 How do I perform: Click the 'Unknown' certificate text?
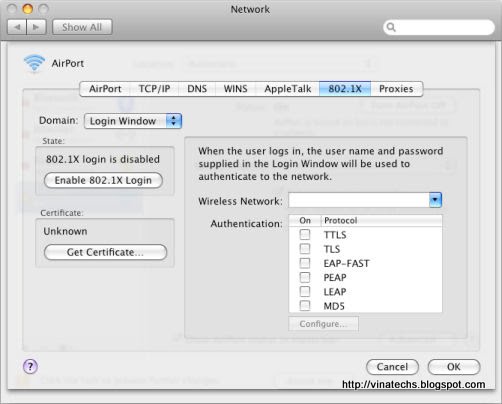65,231
